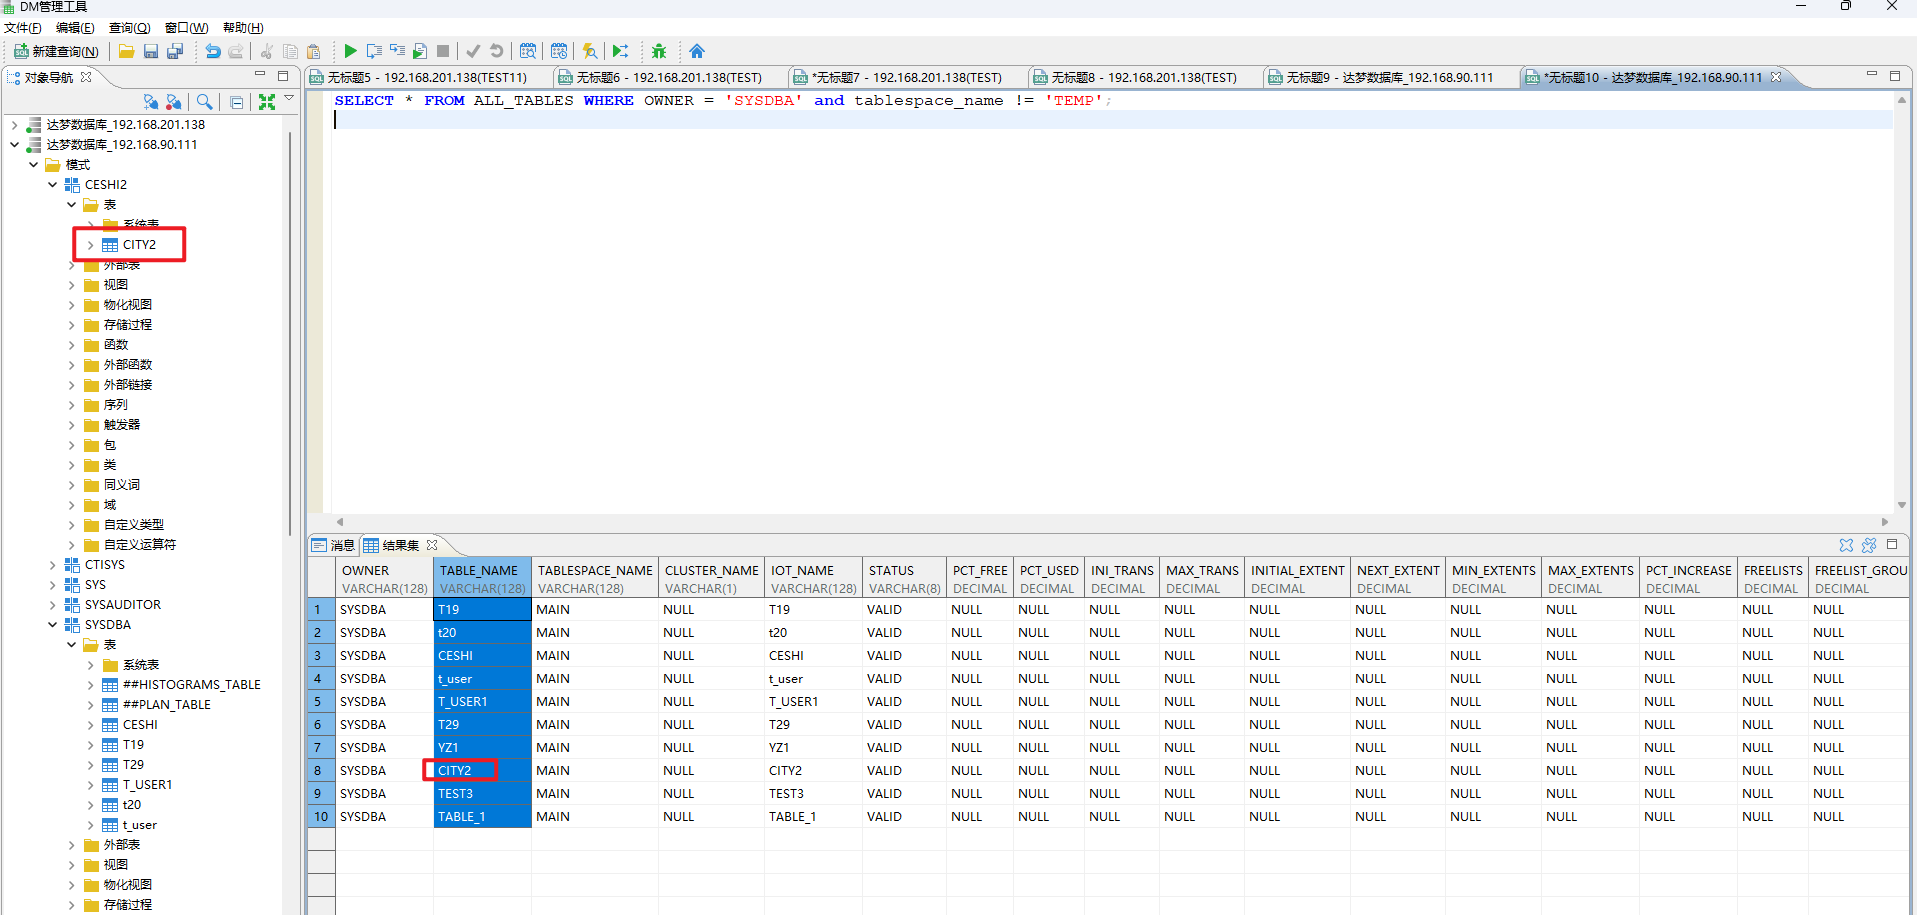This screenshot has width=1917, height=915.
Task: Expand the 触发器 triggers folder
Action: tap(71, 425)
